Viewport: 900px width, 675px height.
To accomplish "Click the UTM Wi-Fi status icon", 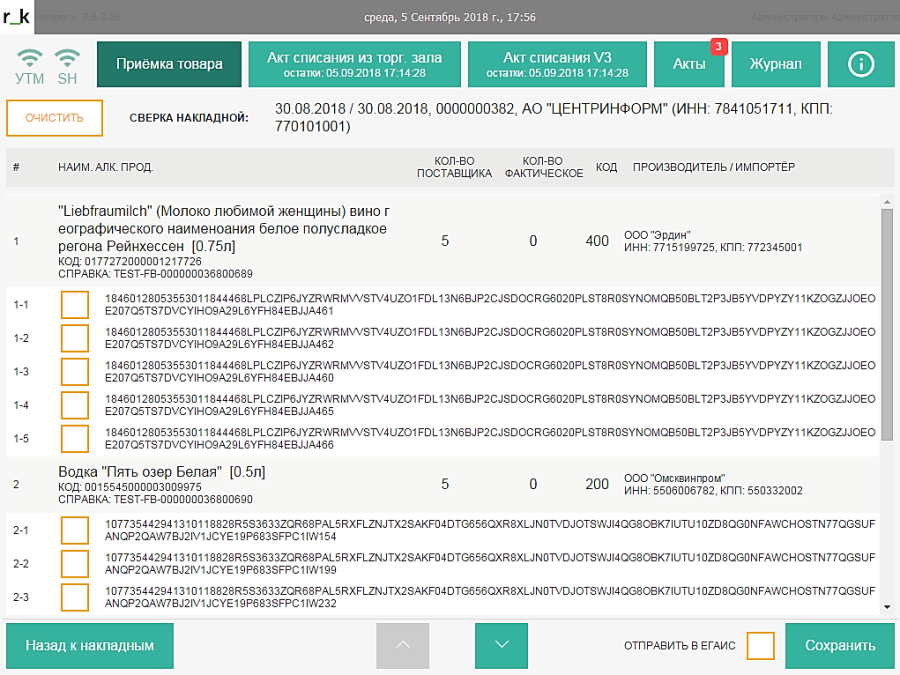I will [30, 58].
